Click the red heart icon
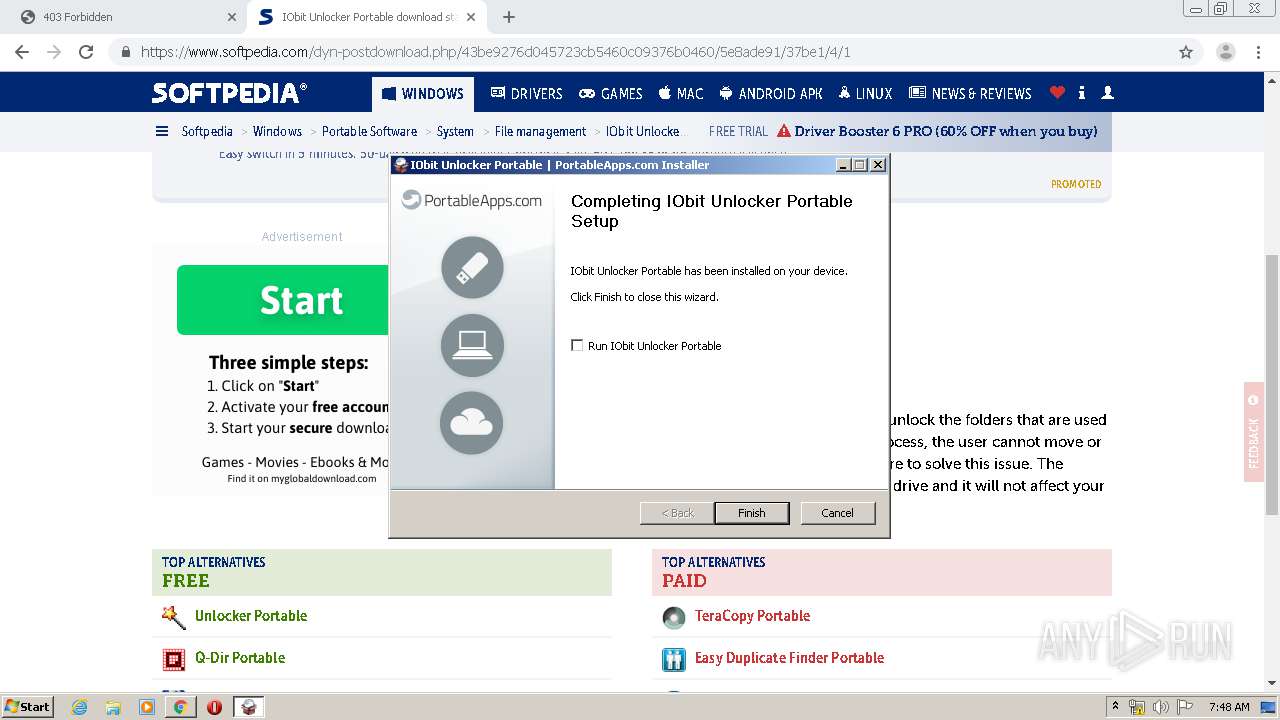The height and width of the screenshot is (720, 1280). point(1057,93)
